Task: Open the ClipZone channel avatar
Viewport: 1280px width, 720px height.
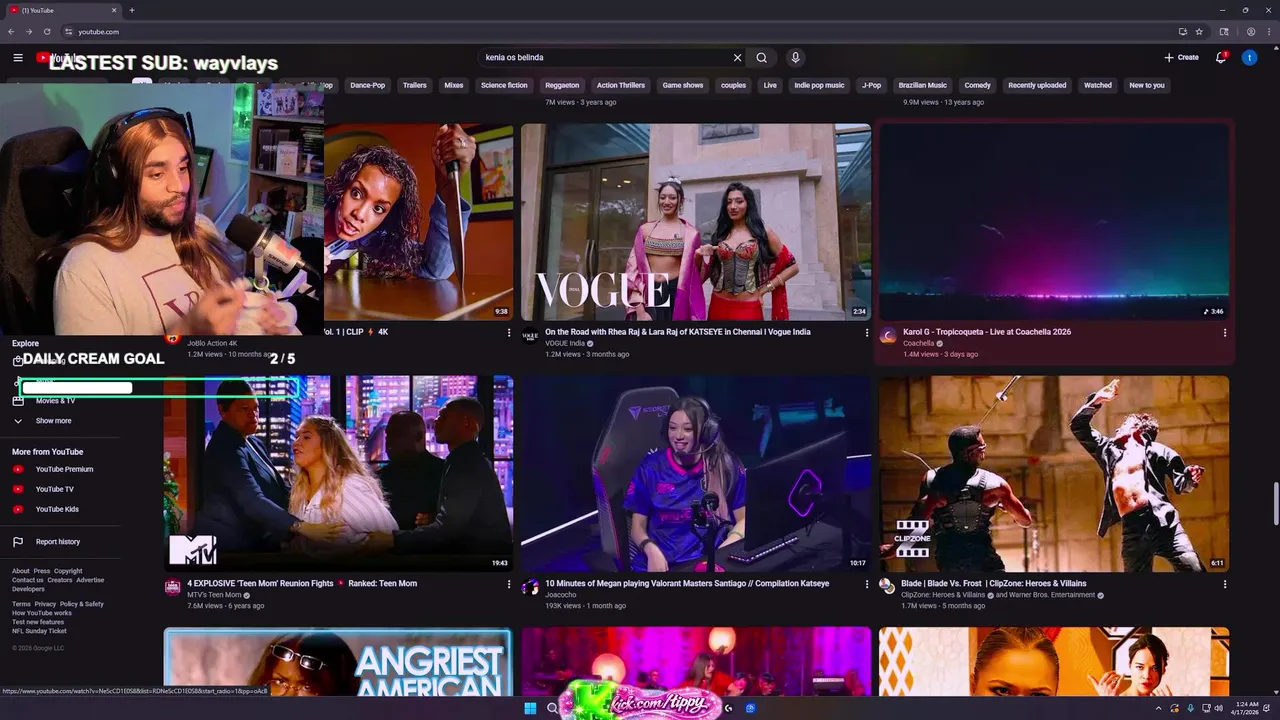Action: pos(887,587)
